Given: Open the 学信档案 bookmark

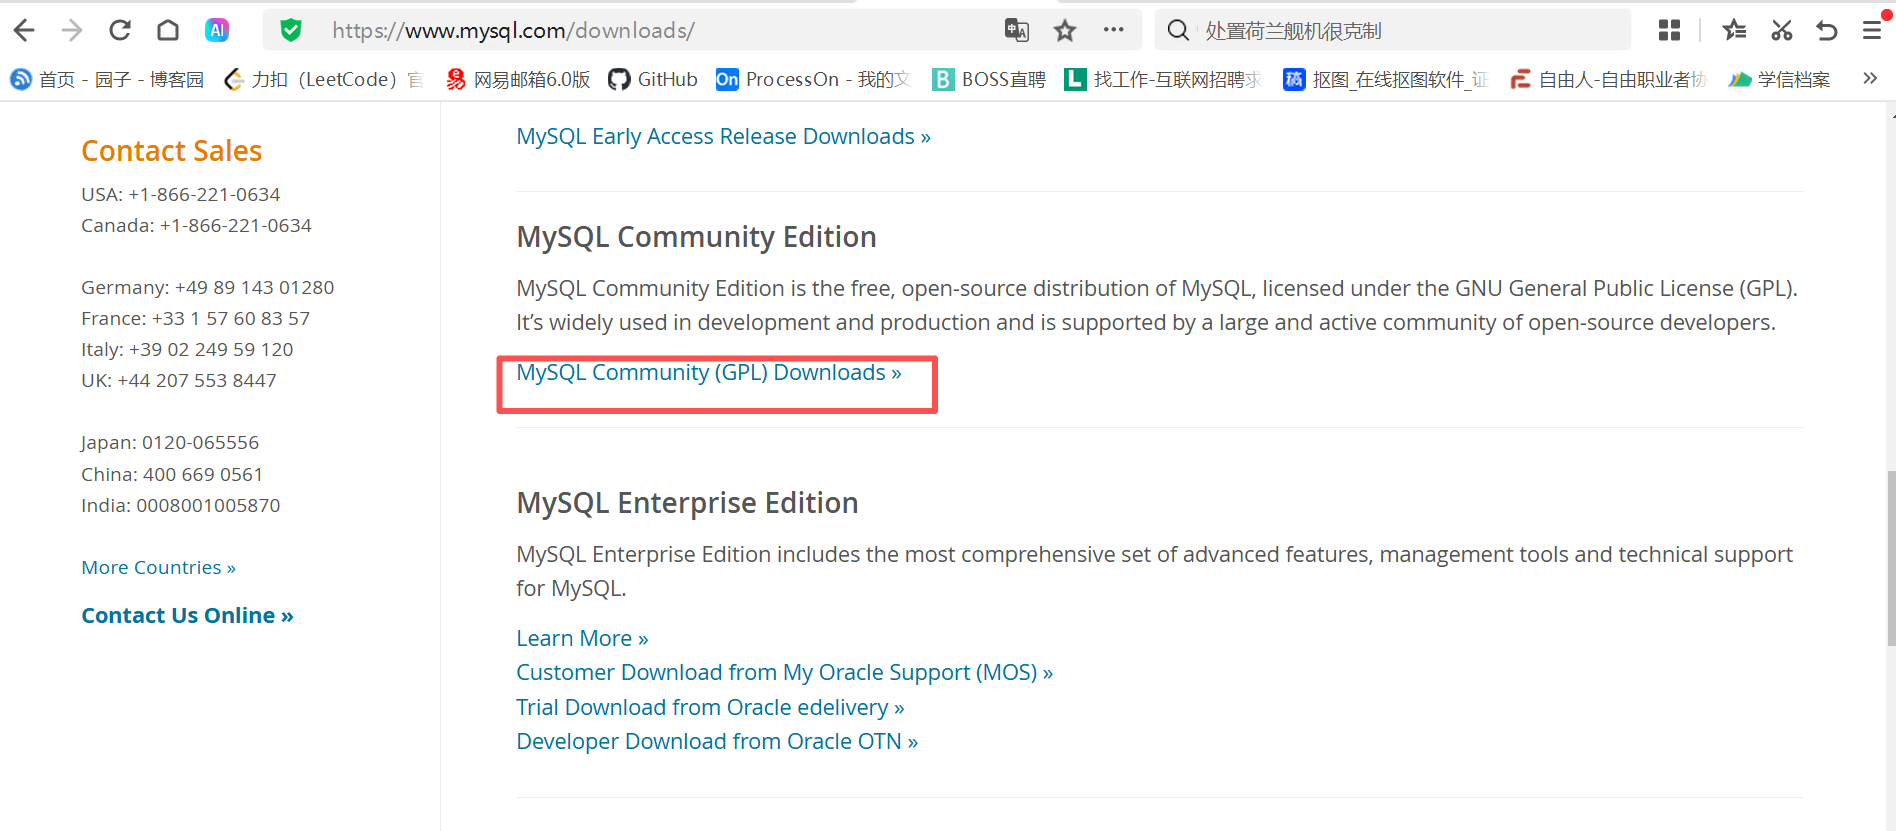Looking at the screenshot, I should [1780, 79].
